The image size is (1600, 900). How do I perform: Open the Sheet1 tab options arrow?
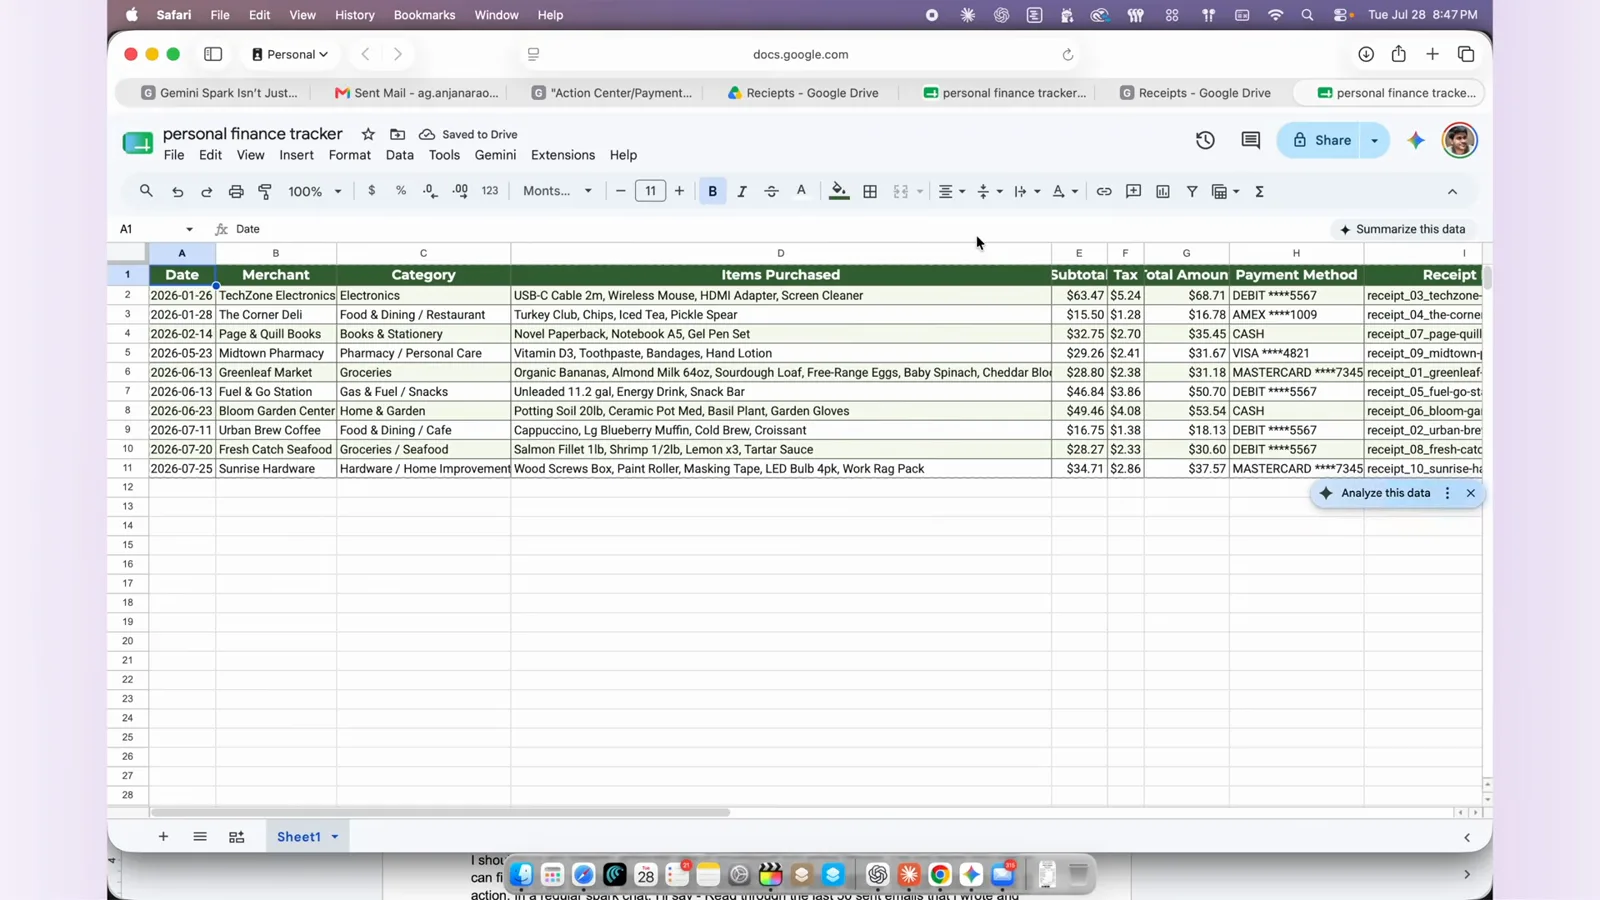click(335, 837)
